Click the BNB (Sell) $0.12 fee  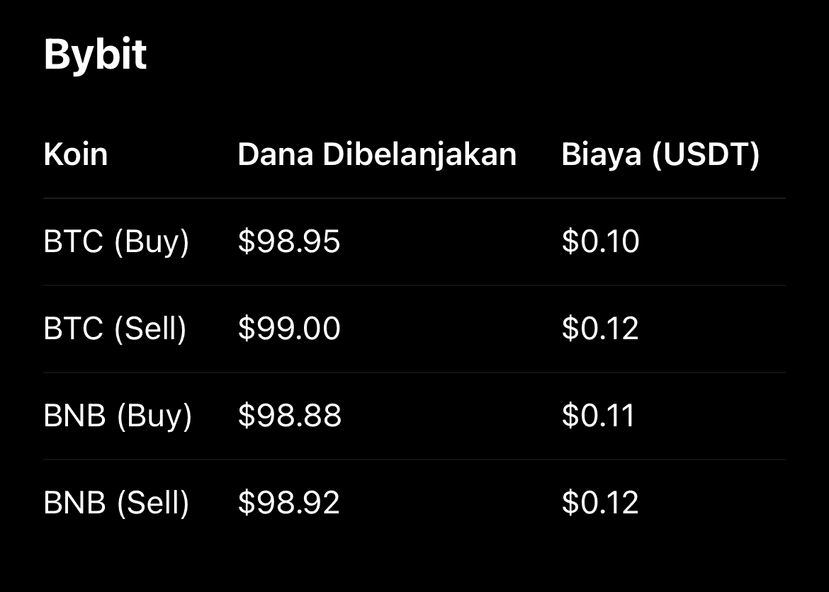coord(600,503)
